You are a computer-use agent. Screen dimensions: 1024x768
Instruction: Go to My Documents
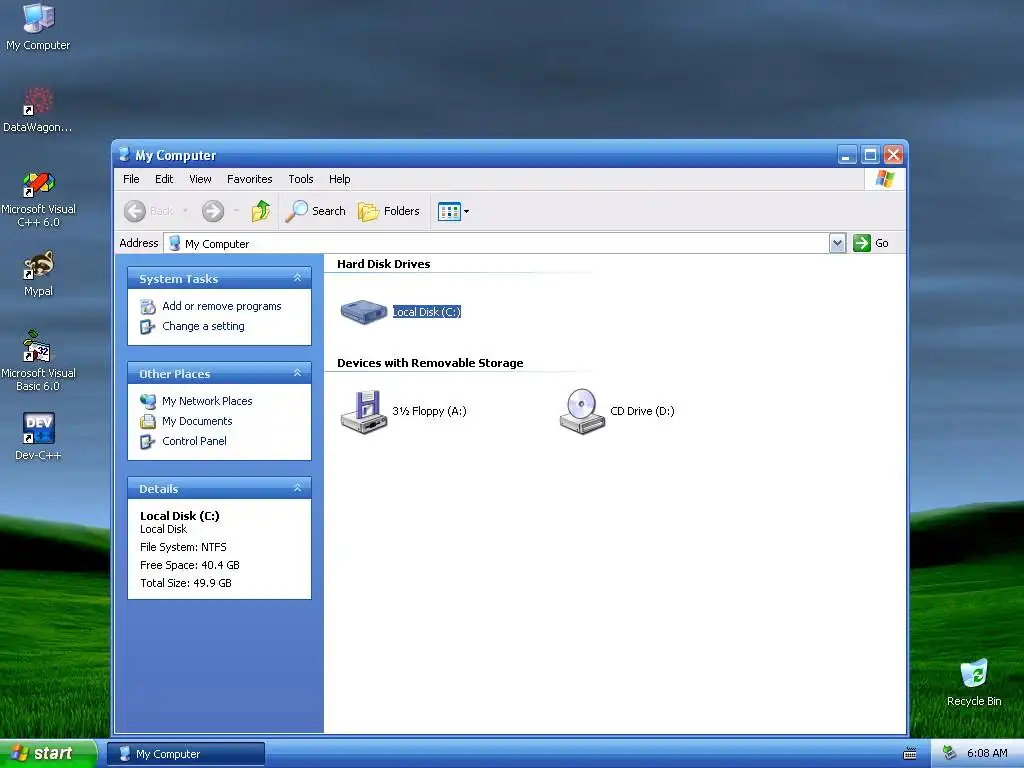point(197,421)
